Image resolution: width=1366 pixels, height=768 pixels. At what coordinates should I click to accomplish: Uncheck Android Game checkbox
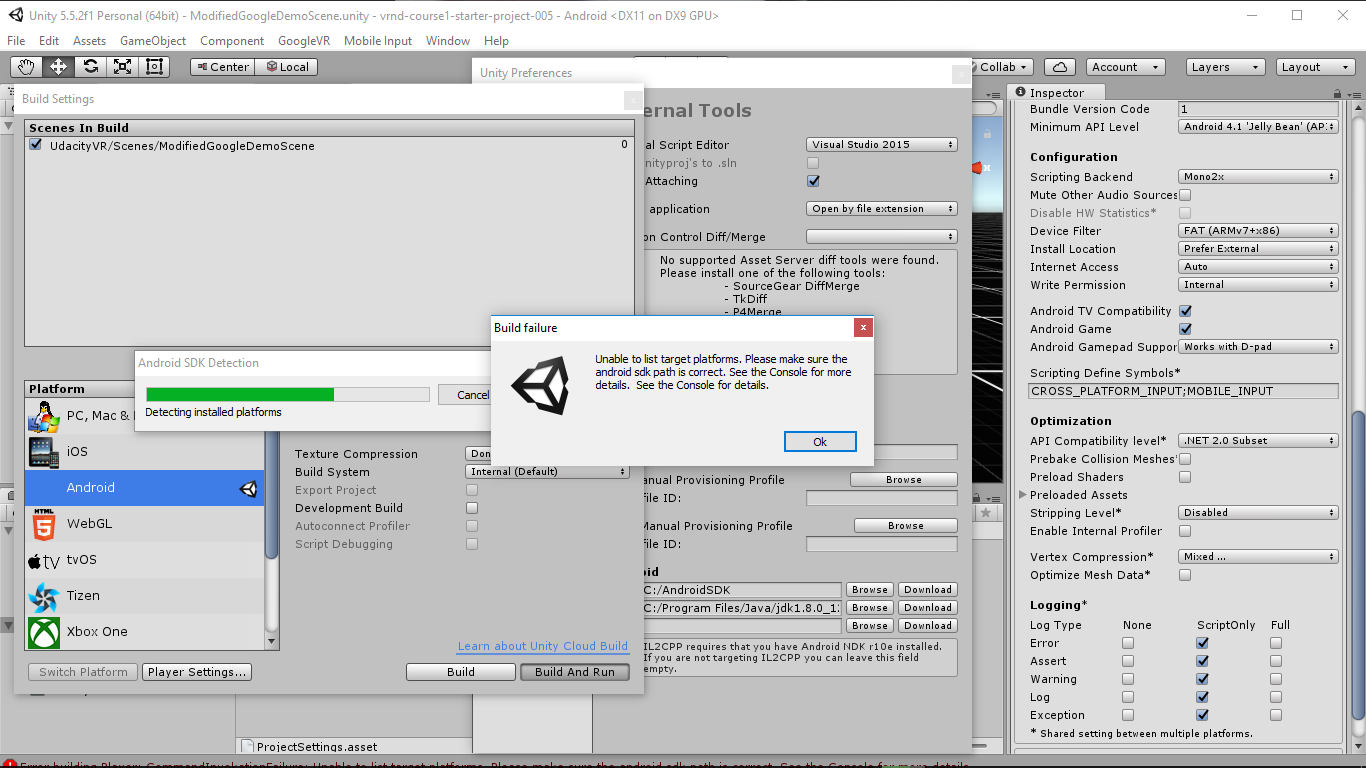coord(1185,329)
